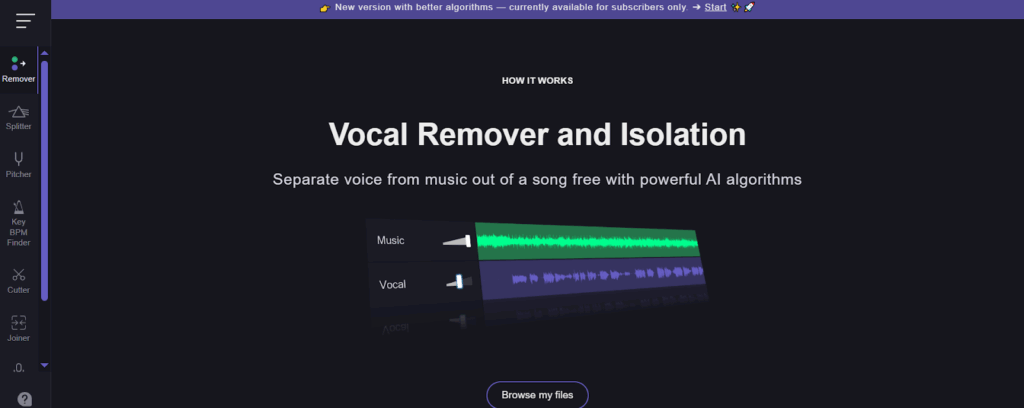Open the hamburger menu icon
Screen dimensions: 1024x408
25,20
